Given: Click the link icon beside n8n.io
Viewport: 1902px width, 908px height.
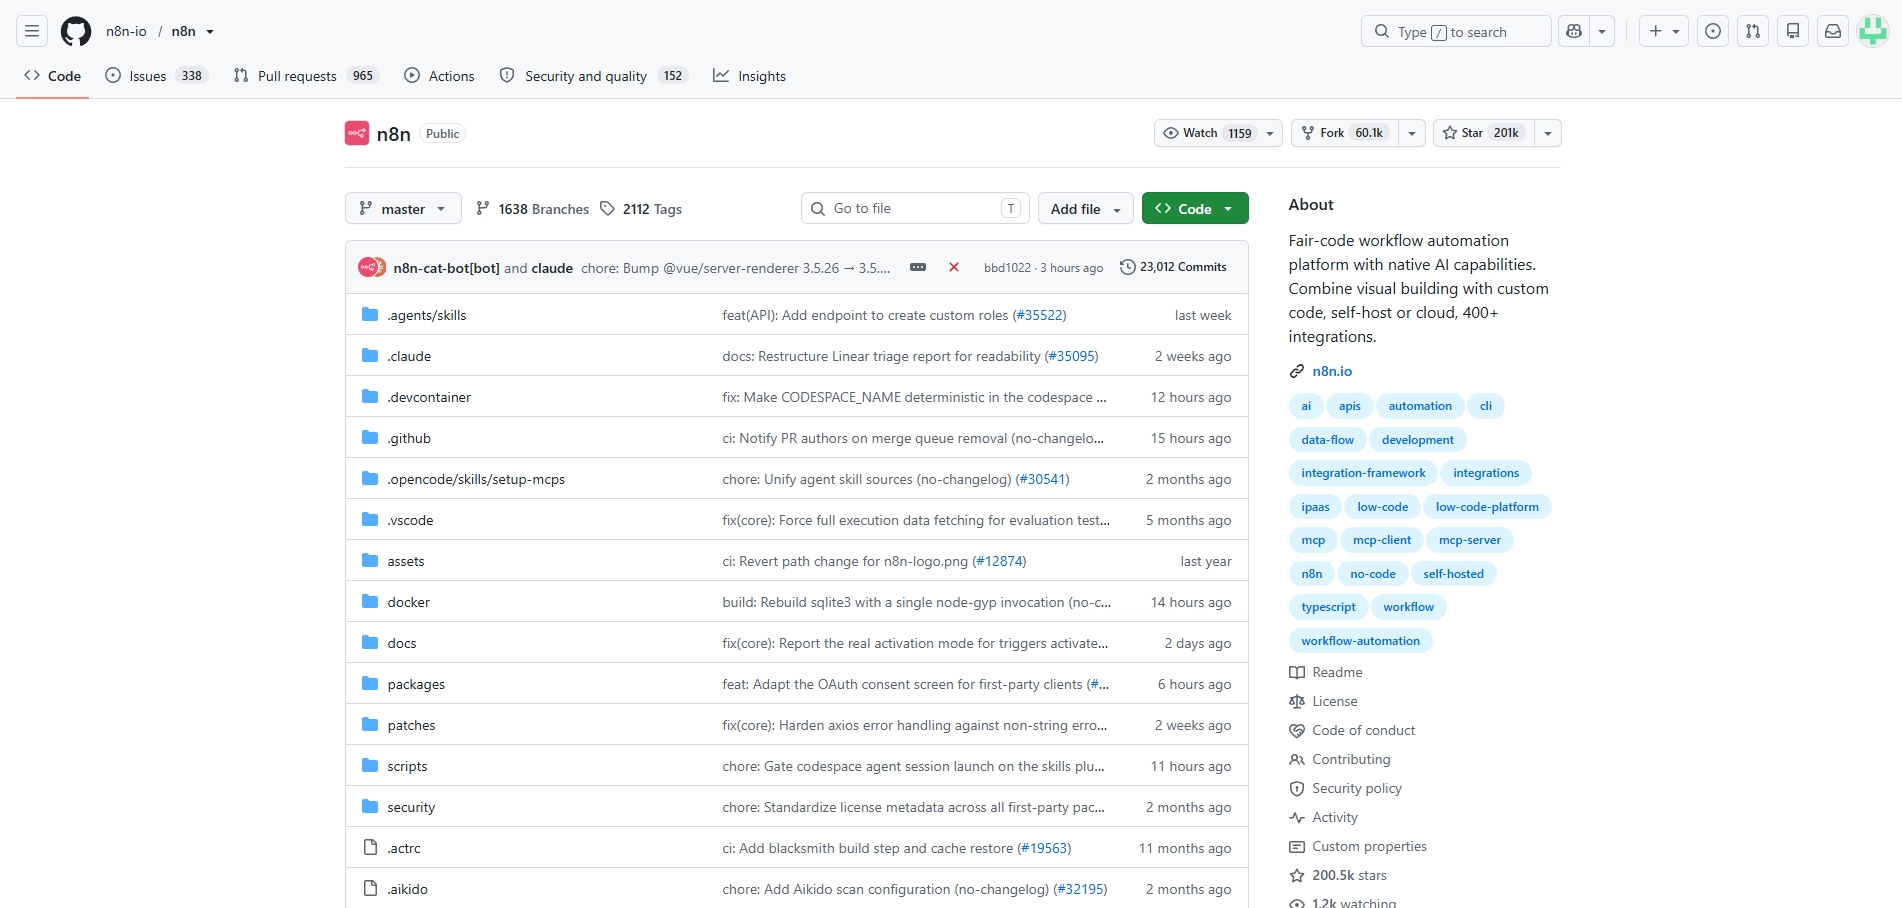Looking at the screenshot, I should pos(1297,371).
